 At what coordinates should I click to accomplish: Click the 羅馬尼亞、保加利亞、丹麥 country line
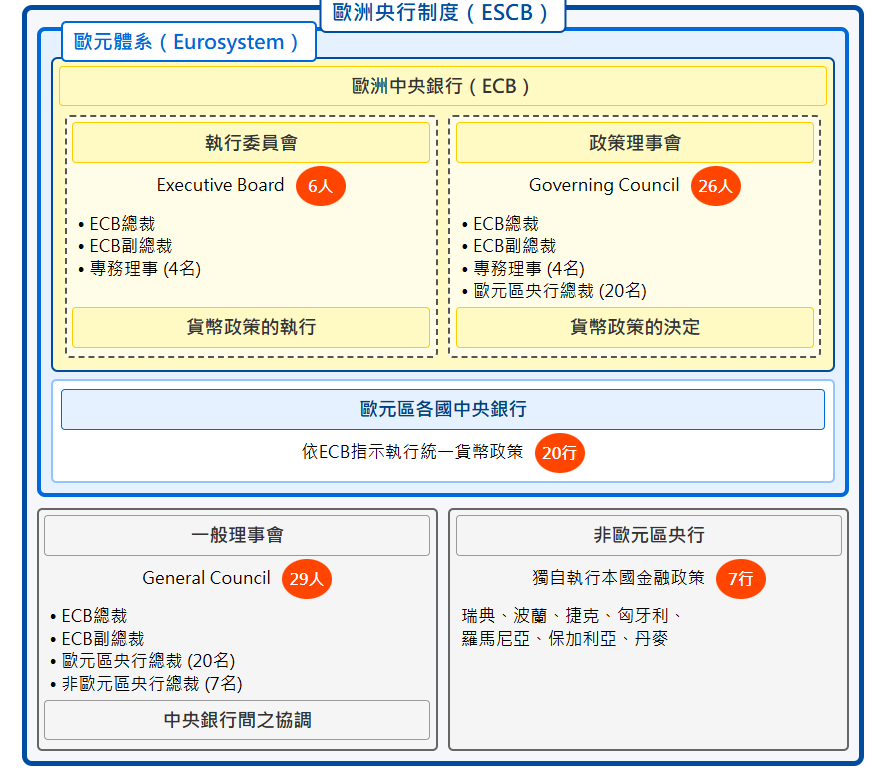coord(565,638)
